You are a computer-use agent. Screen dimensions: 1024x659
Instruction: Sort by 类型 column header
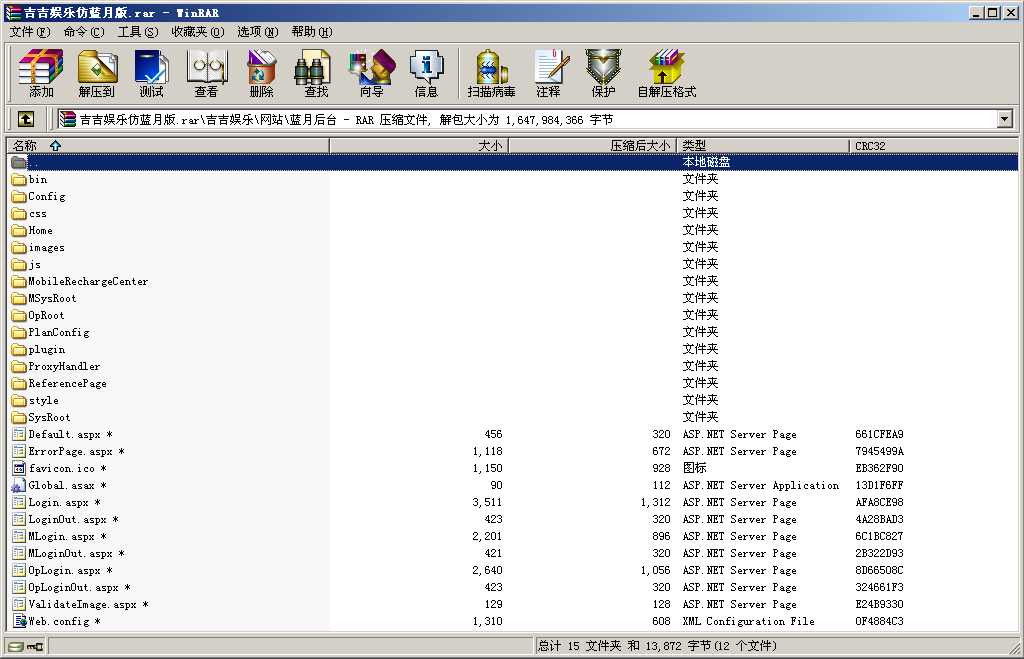(763, 146)
